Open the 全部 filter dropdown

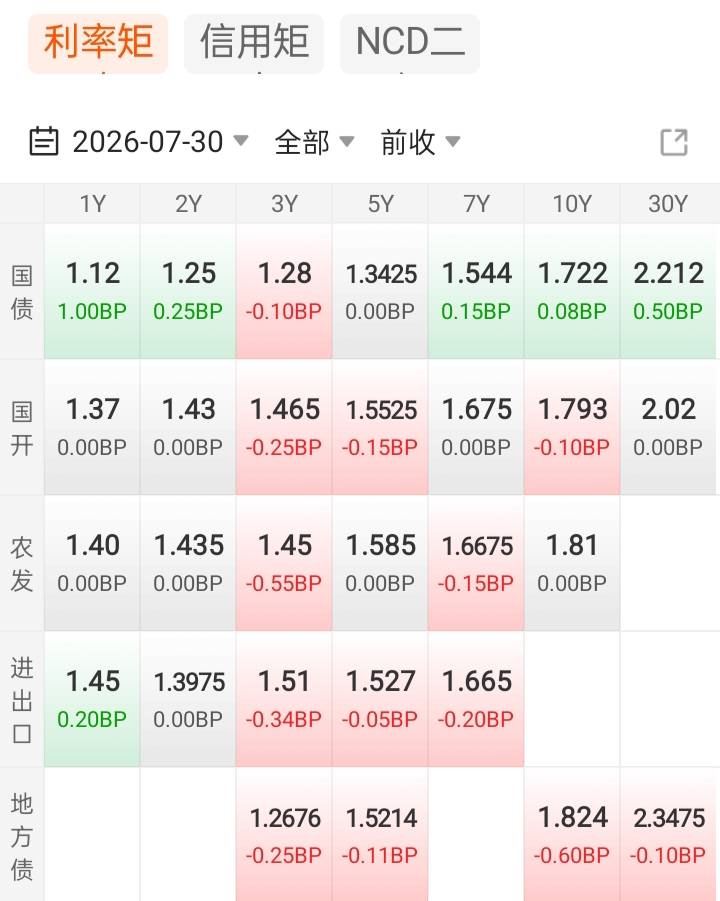click(x=314, y=142)
